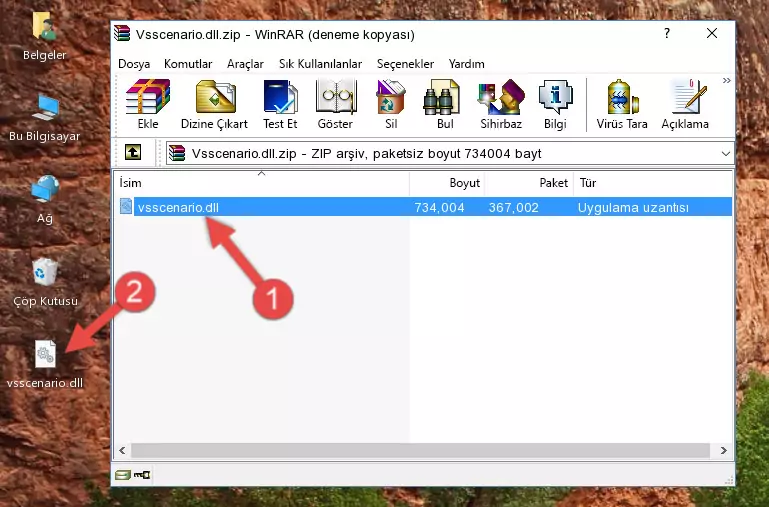Open the Seçenekler menu
Image resolution: width=769 pixels, height=507 pixels.
click(x=406, y=64)
